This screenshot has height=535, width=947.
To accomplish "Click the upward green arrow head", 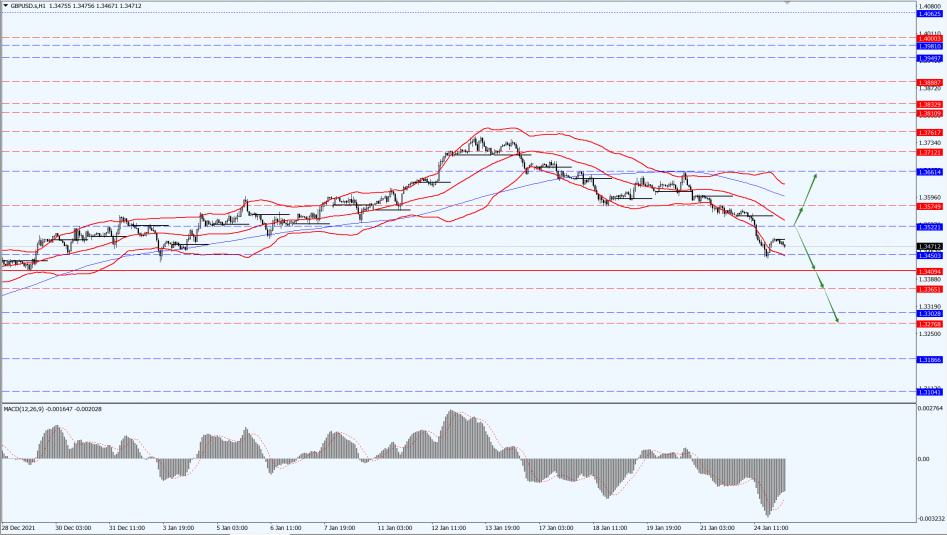I will point(816,176).
